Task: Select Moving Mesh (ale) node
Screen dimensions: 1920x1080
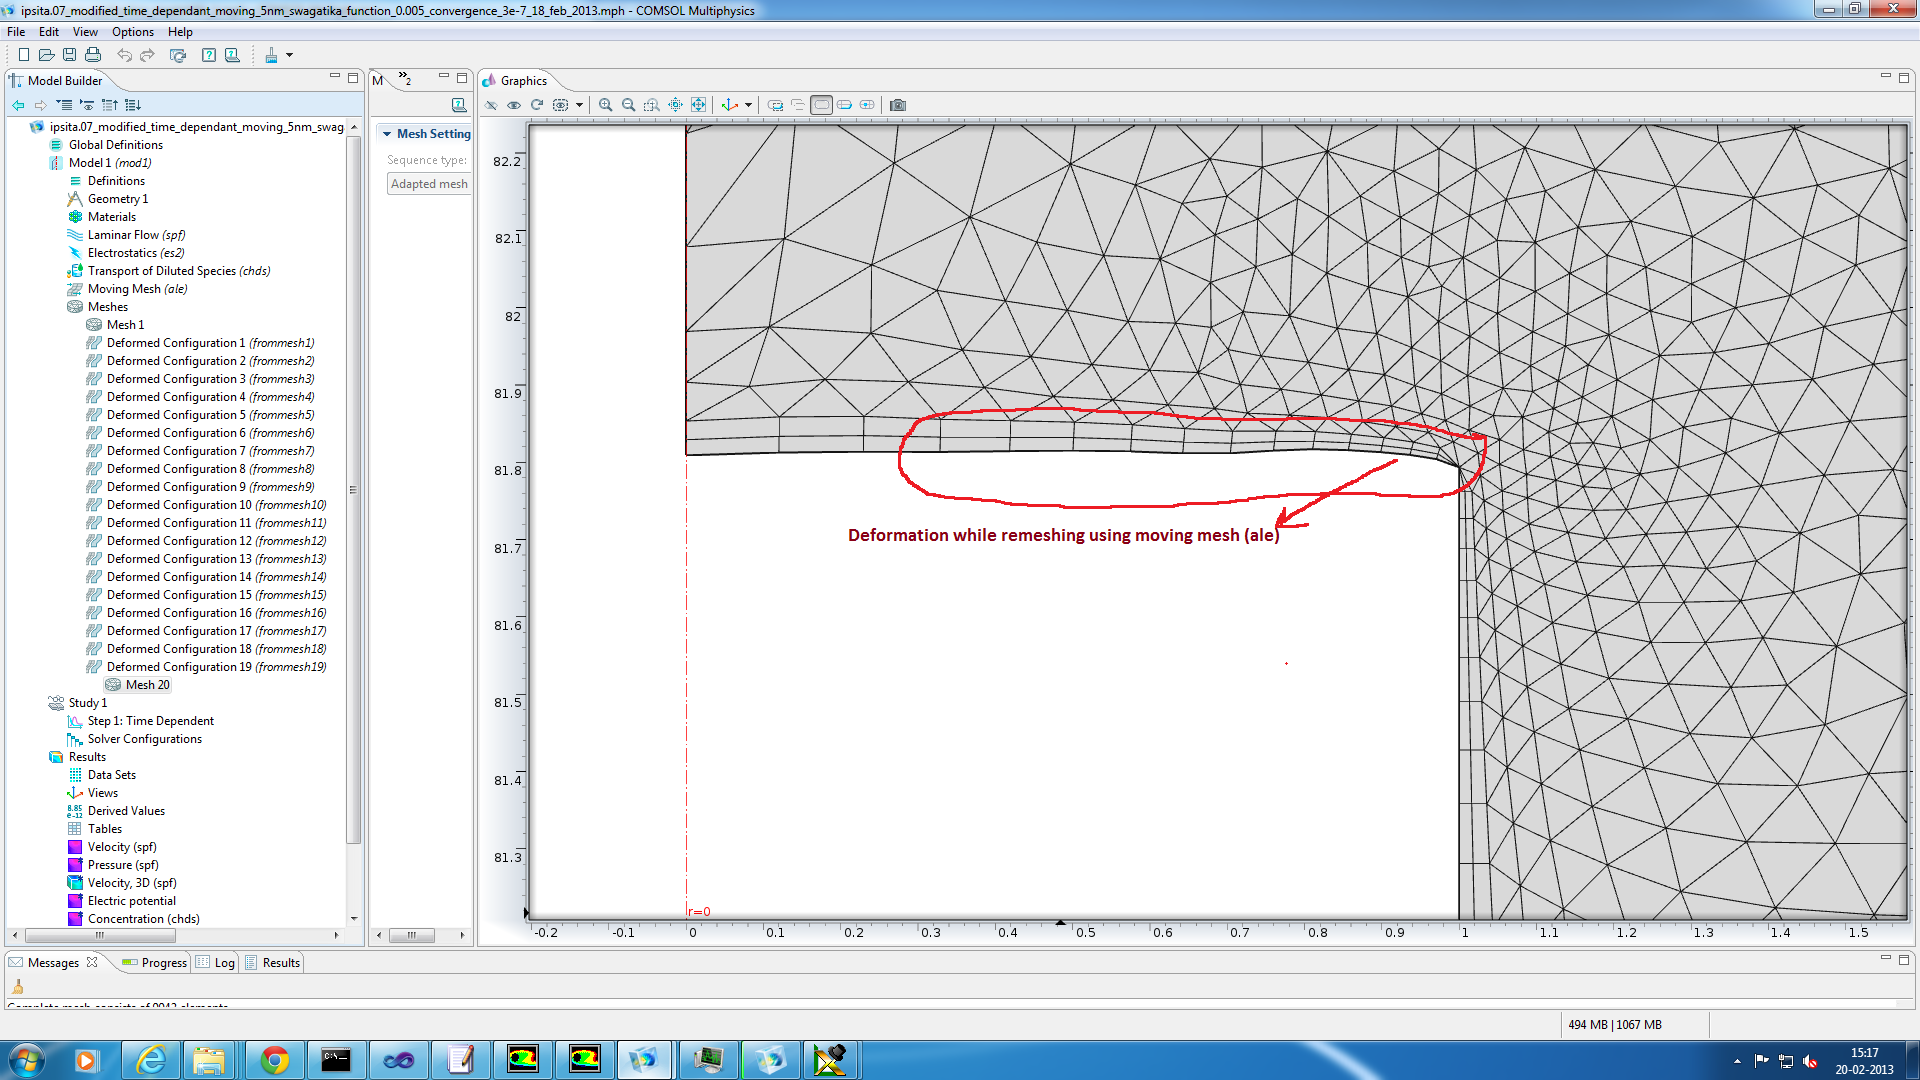Action: tap(137, 289)
